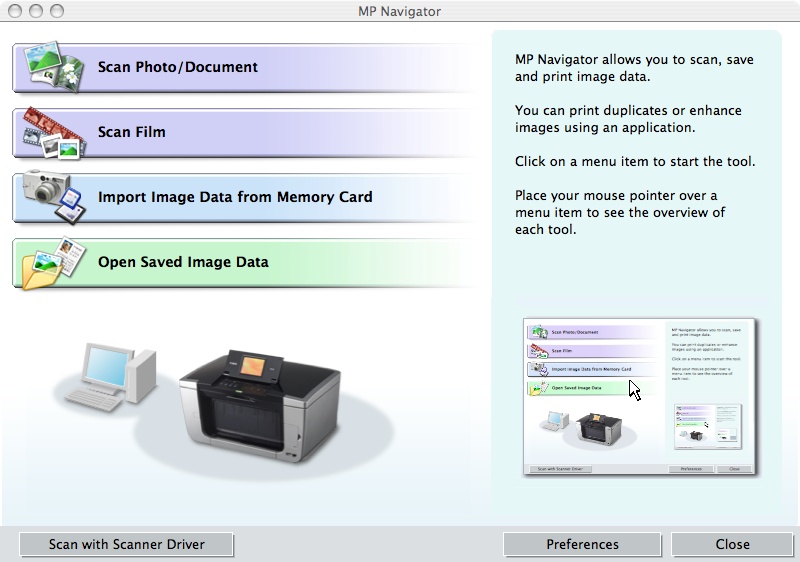The image size is (800, 562).
Task: Click the red window close button
Action: (16, 11)
